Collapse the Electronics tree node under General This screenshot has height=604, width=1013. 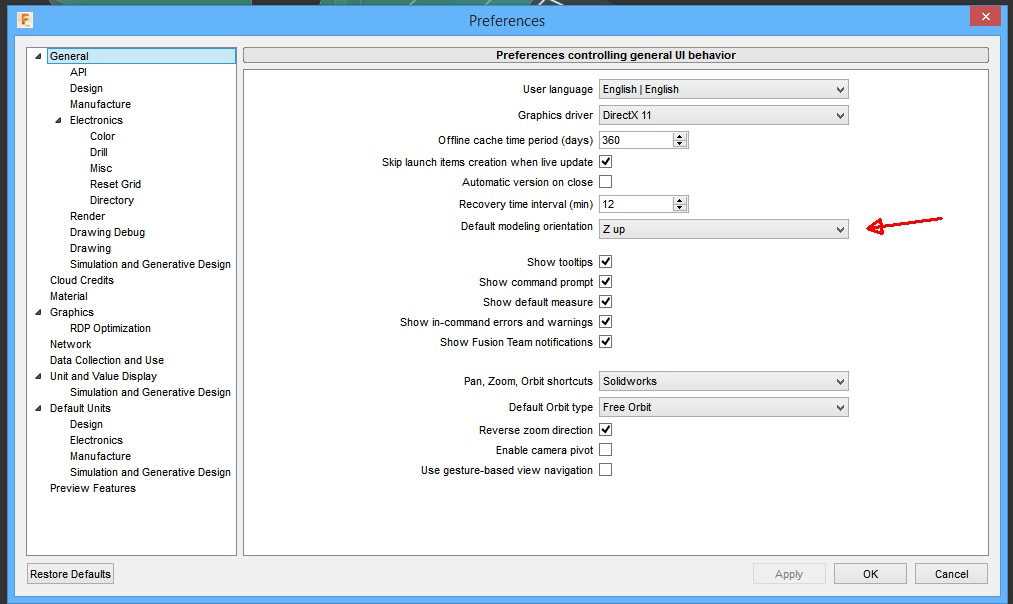click(x=58, y=120)
